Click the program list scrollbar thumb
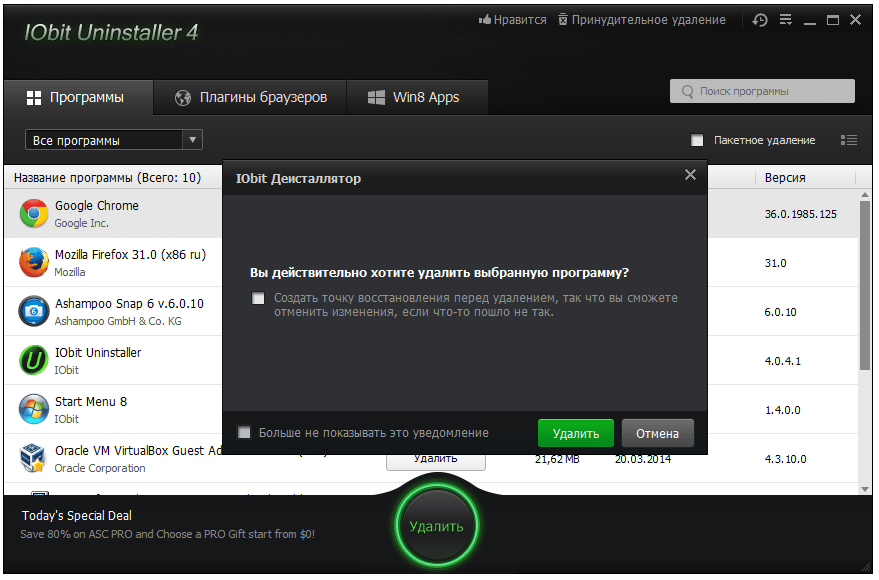 point(865,286)
